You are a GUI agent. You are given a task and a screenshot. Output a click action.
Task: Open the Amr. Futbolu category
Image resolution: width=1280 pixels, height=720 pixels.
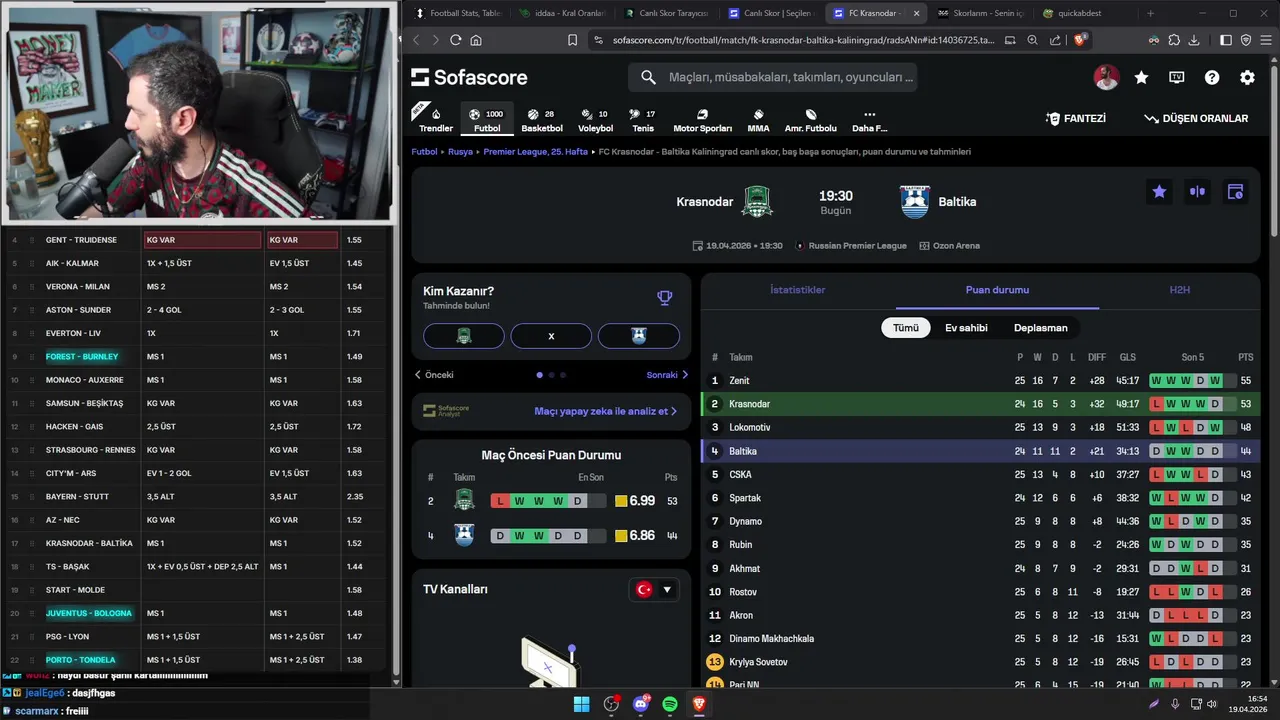click(810, 119)
